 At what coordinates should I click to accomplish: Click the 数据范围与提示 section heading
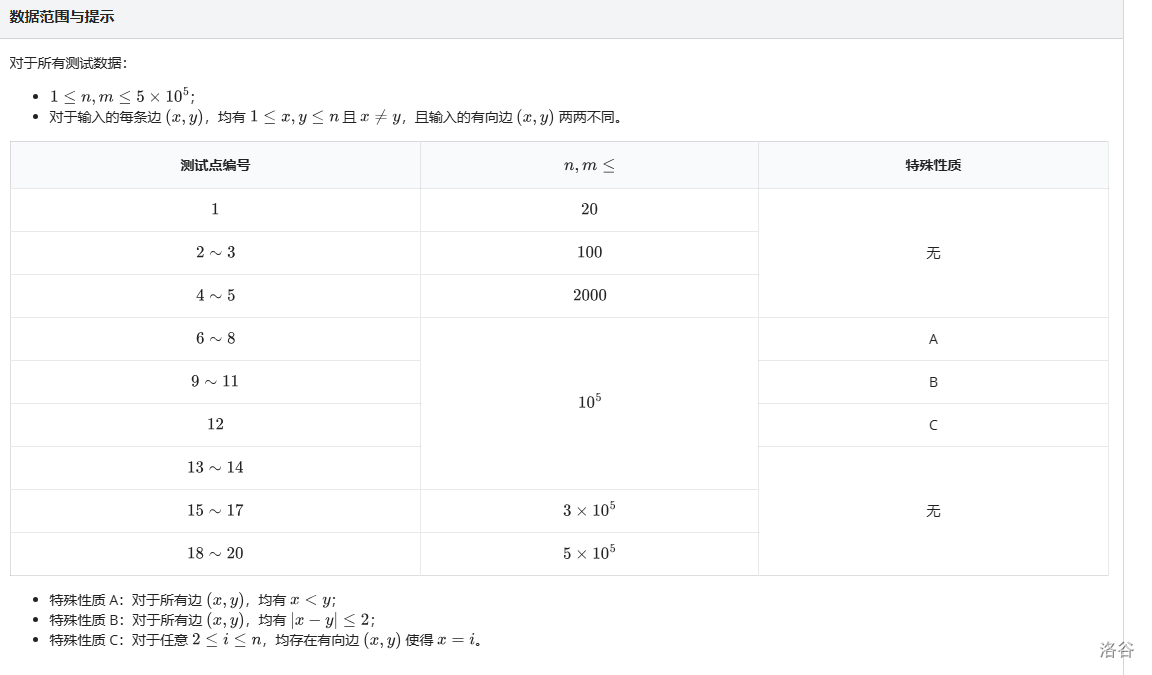click(62, 17)
